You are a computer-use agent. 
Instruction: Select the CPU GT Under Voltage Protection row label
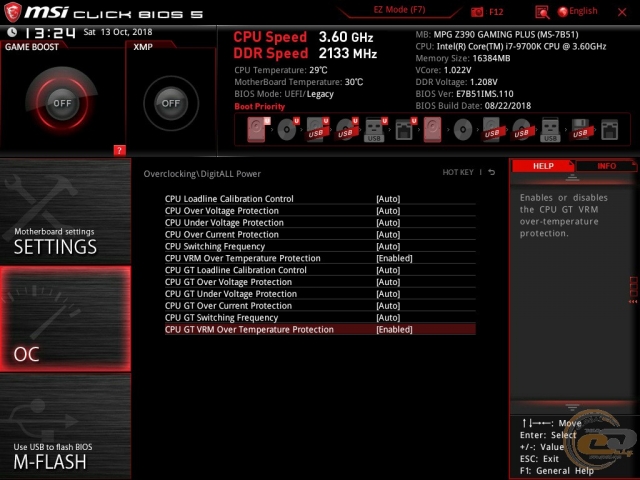[x=231, y=293]
